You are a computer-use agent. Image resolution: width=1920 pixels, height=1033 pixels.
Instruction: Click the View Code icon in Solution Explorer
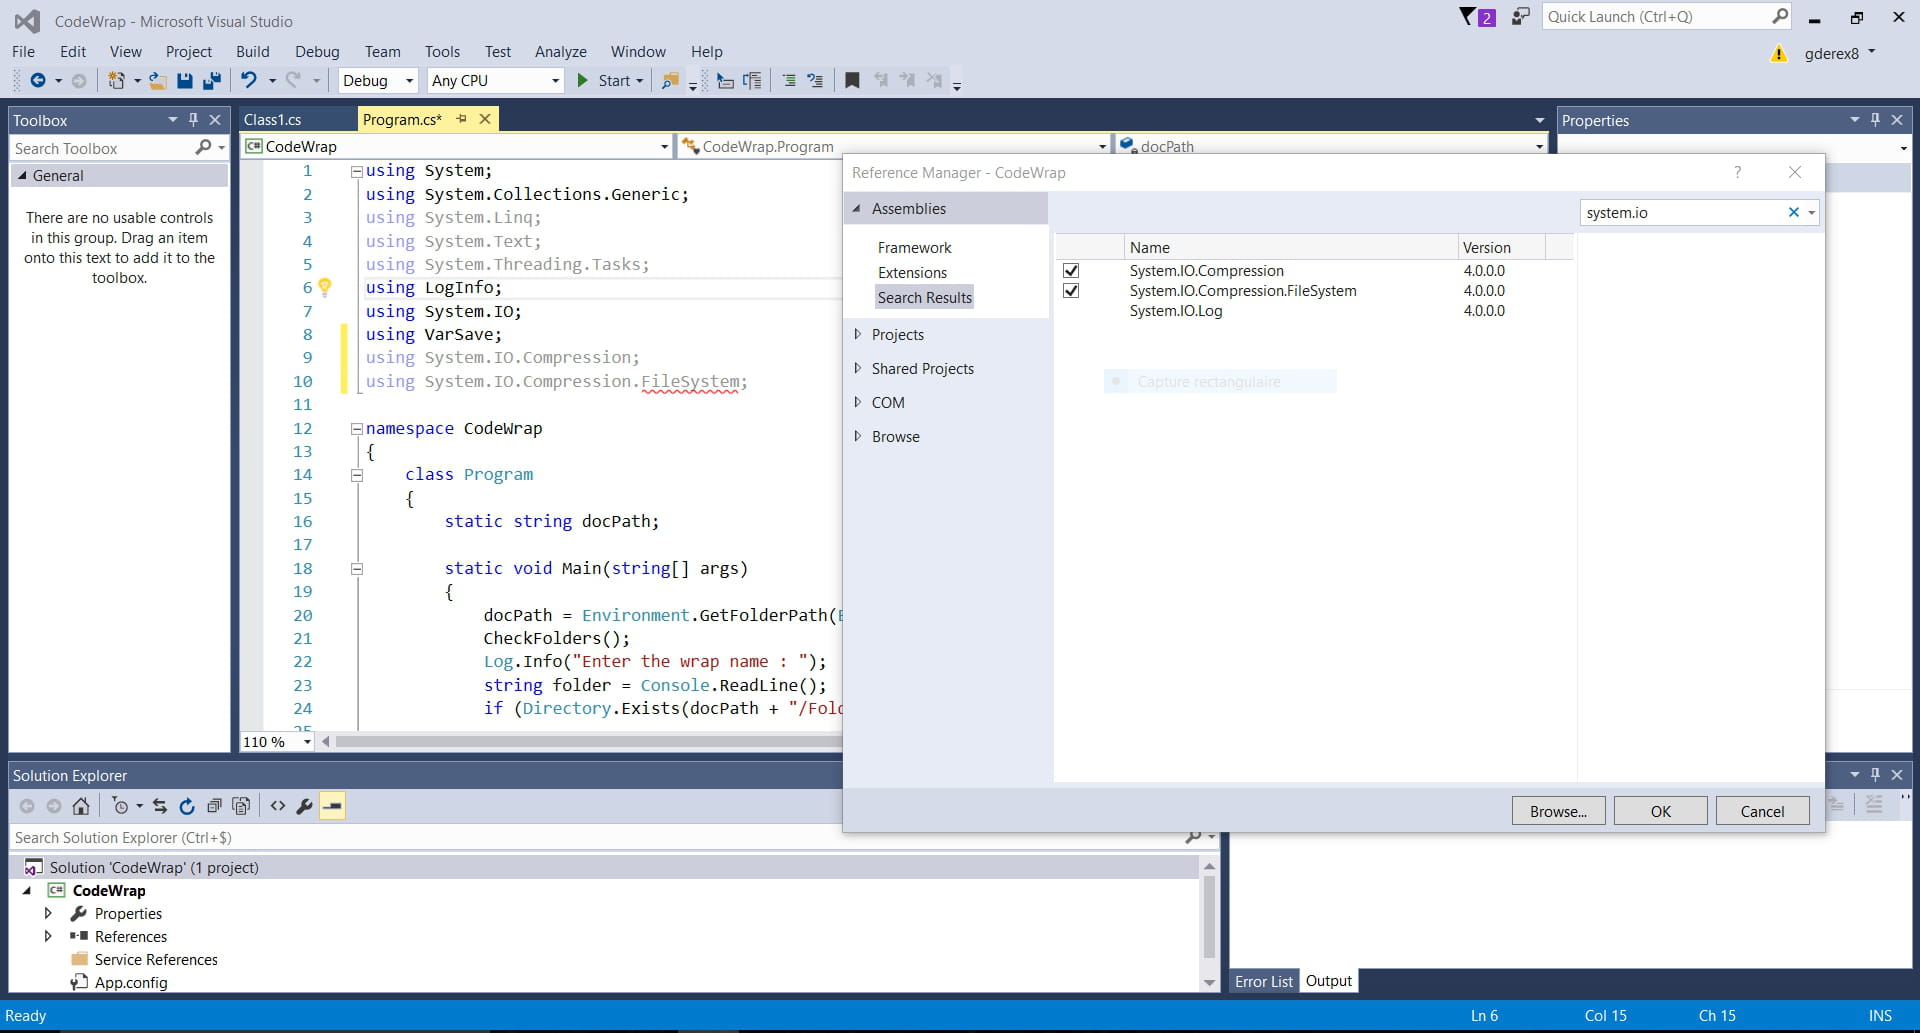(x=278, y=806)
